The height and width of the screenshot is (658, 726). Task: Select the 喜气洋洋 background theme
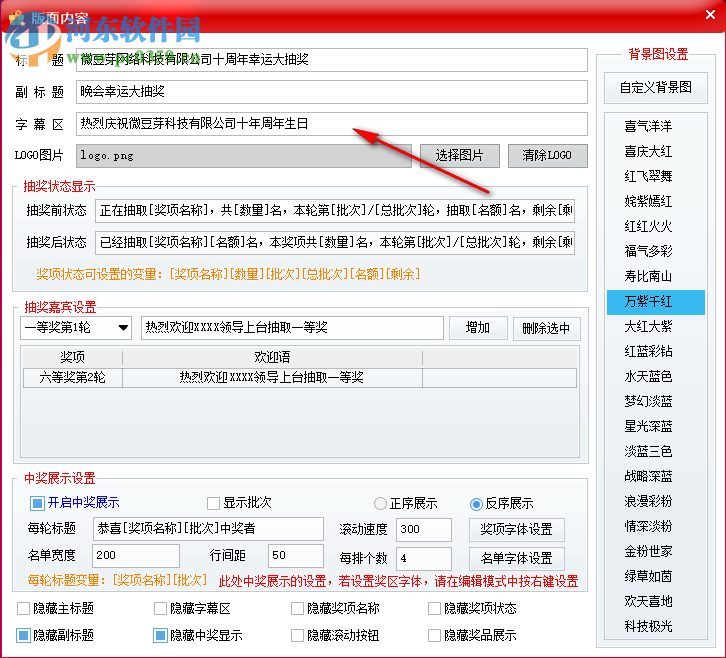[656, 126]
